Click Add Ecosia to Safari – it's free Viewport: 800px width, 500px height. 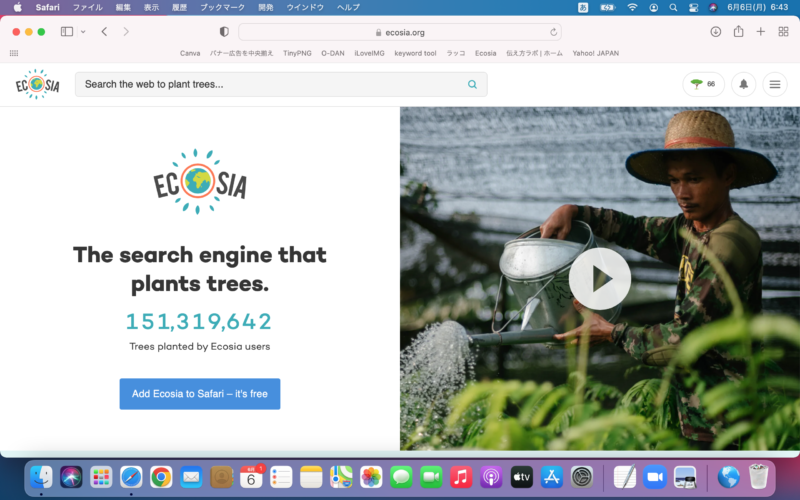tap(200, 394)
